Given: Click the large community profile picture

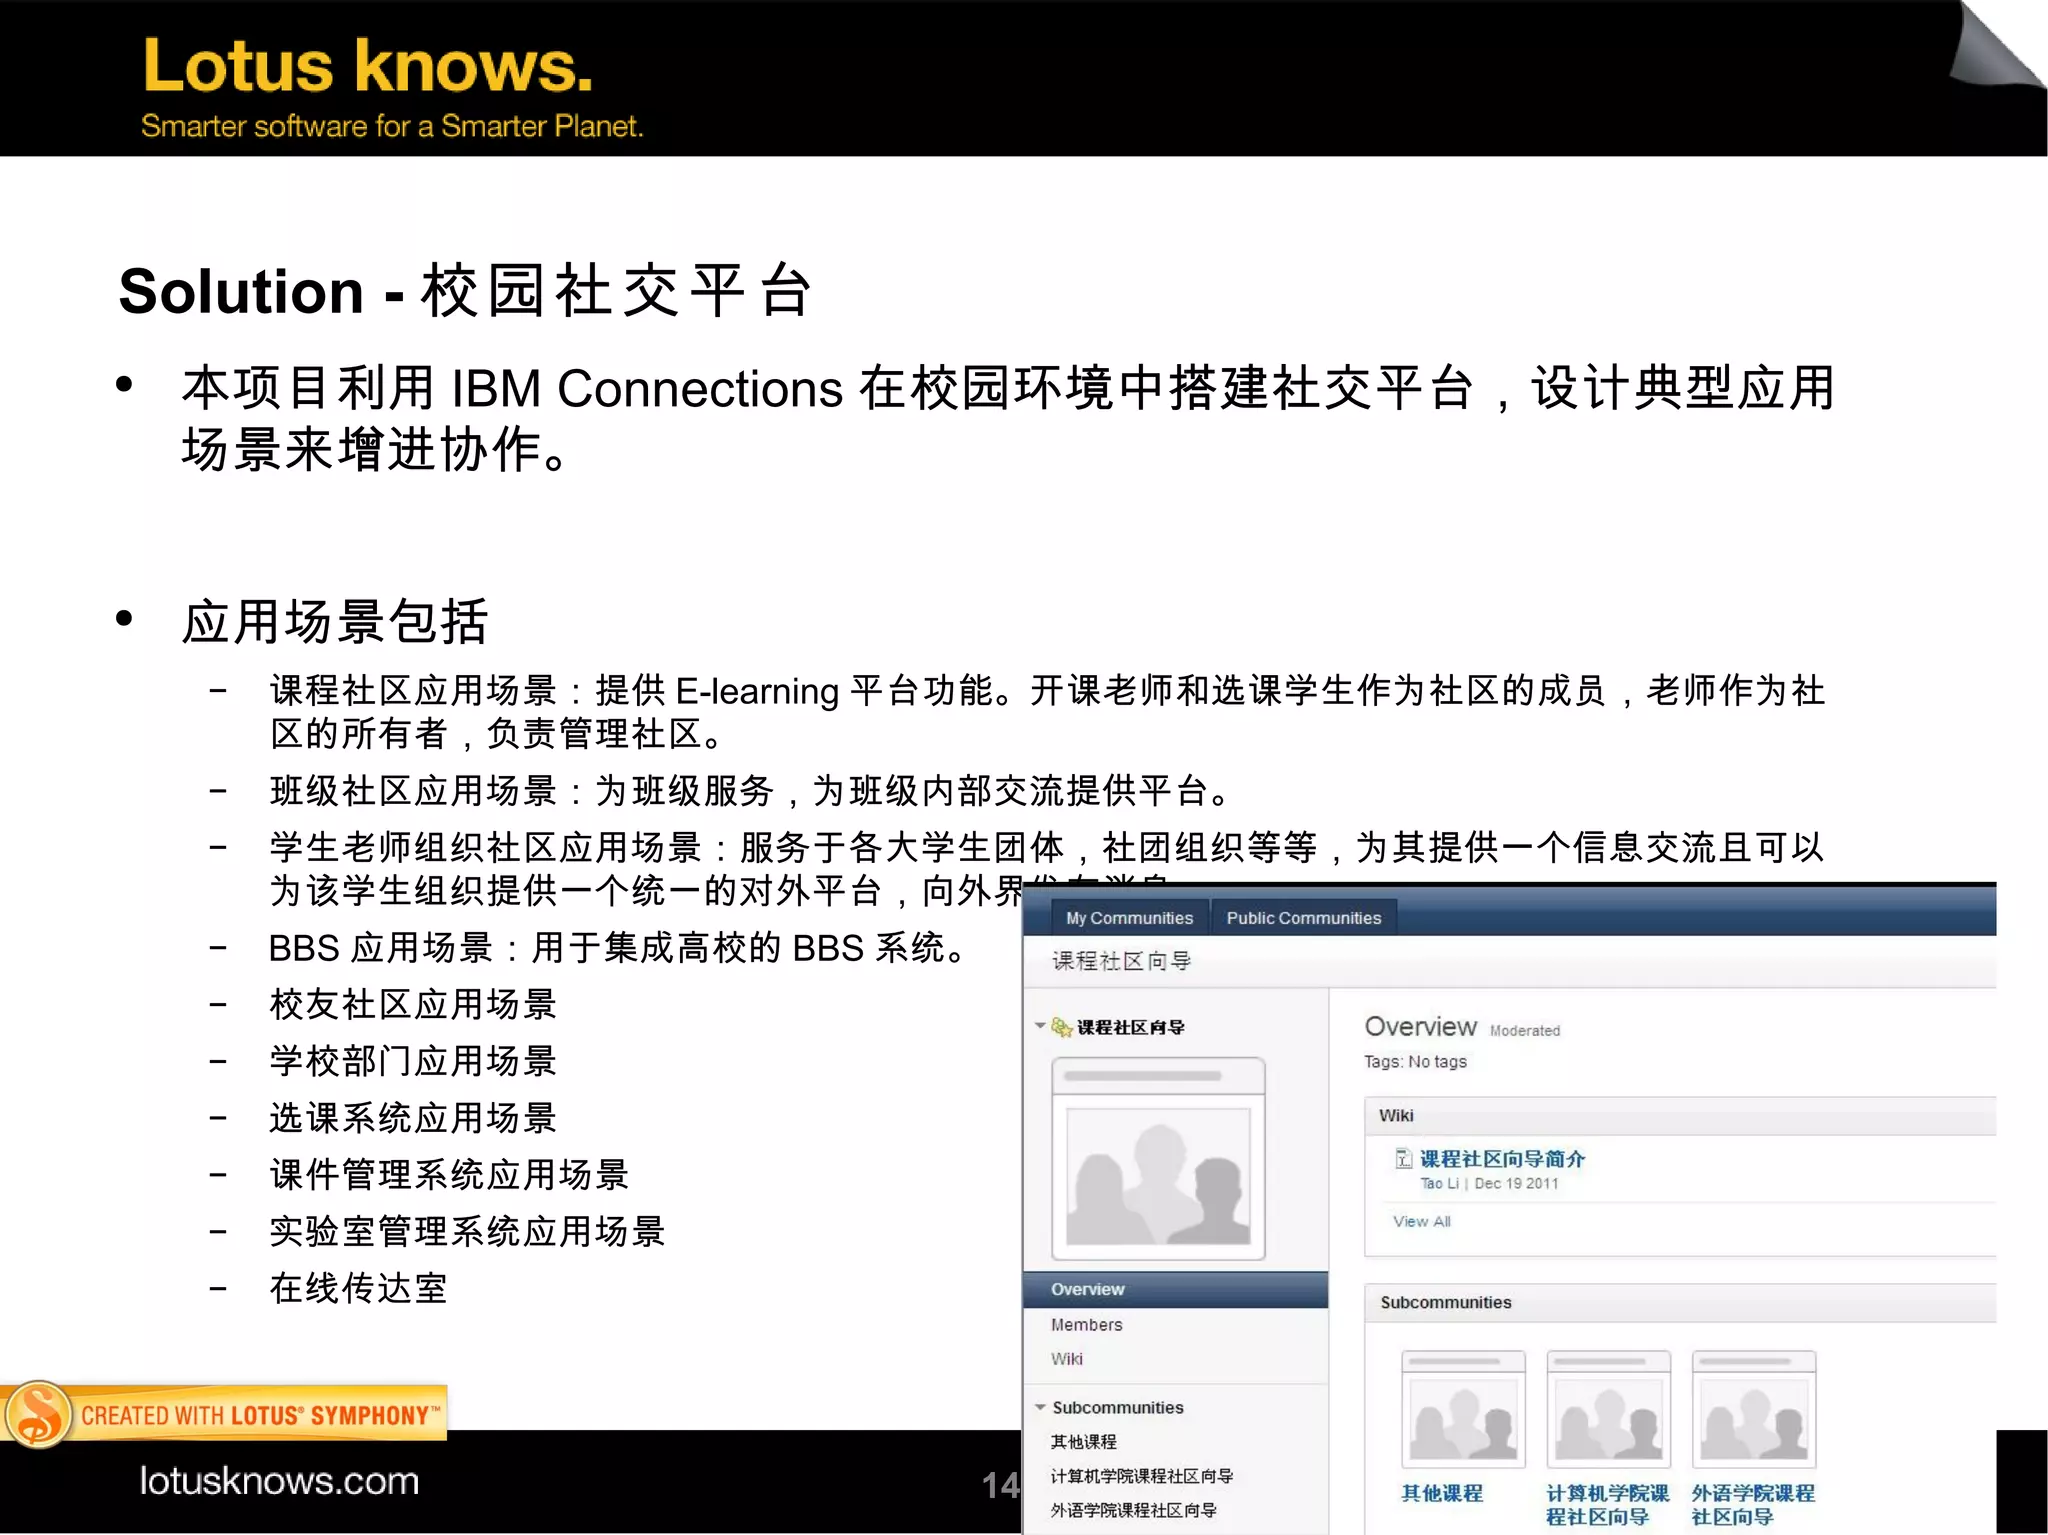Looking at the screenshot, I should pyautogui.click(x=1158, y=1159).
